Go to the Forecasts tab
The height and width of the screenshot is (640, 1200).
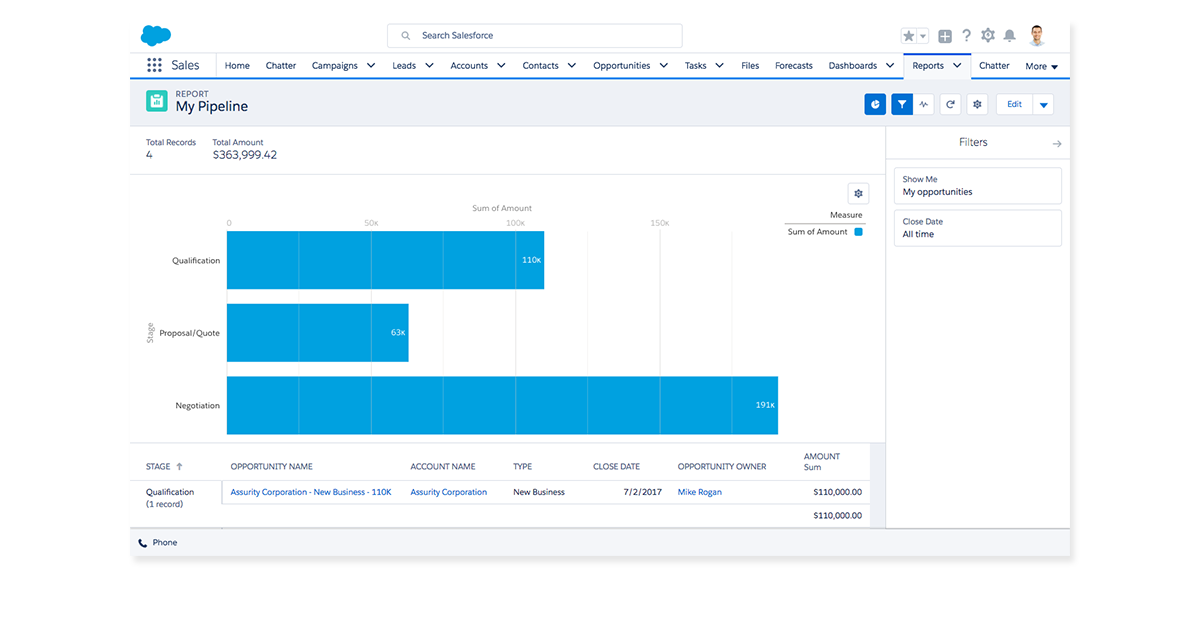[794, 66]
